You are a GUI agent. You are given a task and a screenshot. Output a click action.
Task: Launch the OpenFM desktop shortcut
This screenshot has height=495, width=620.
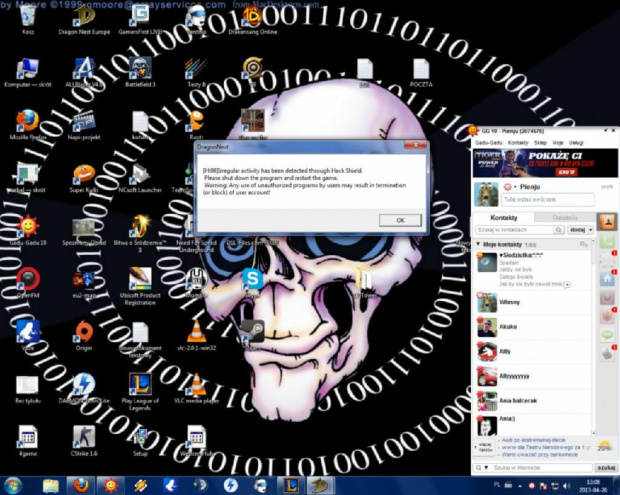pos(28,282)
